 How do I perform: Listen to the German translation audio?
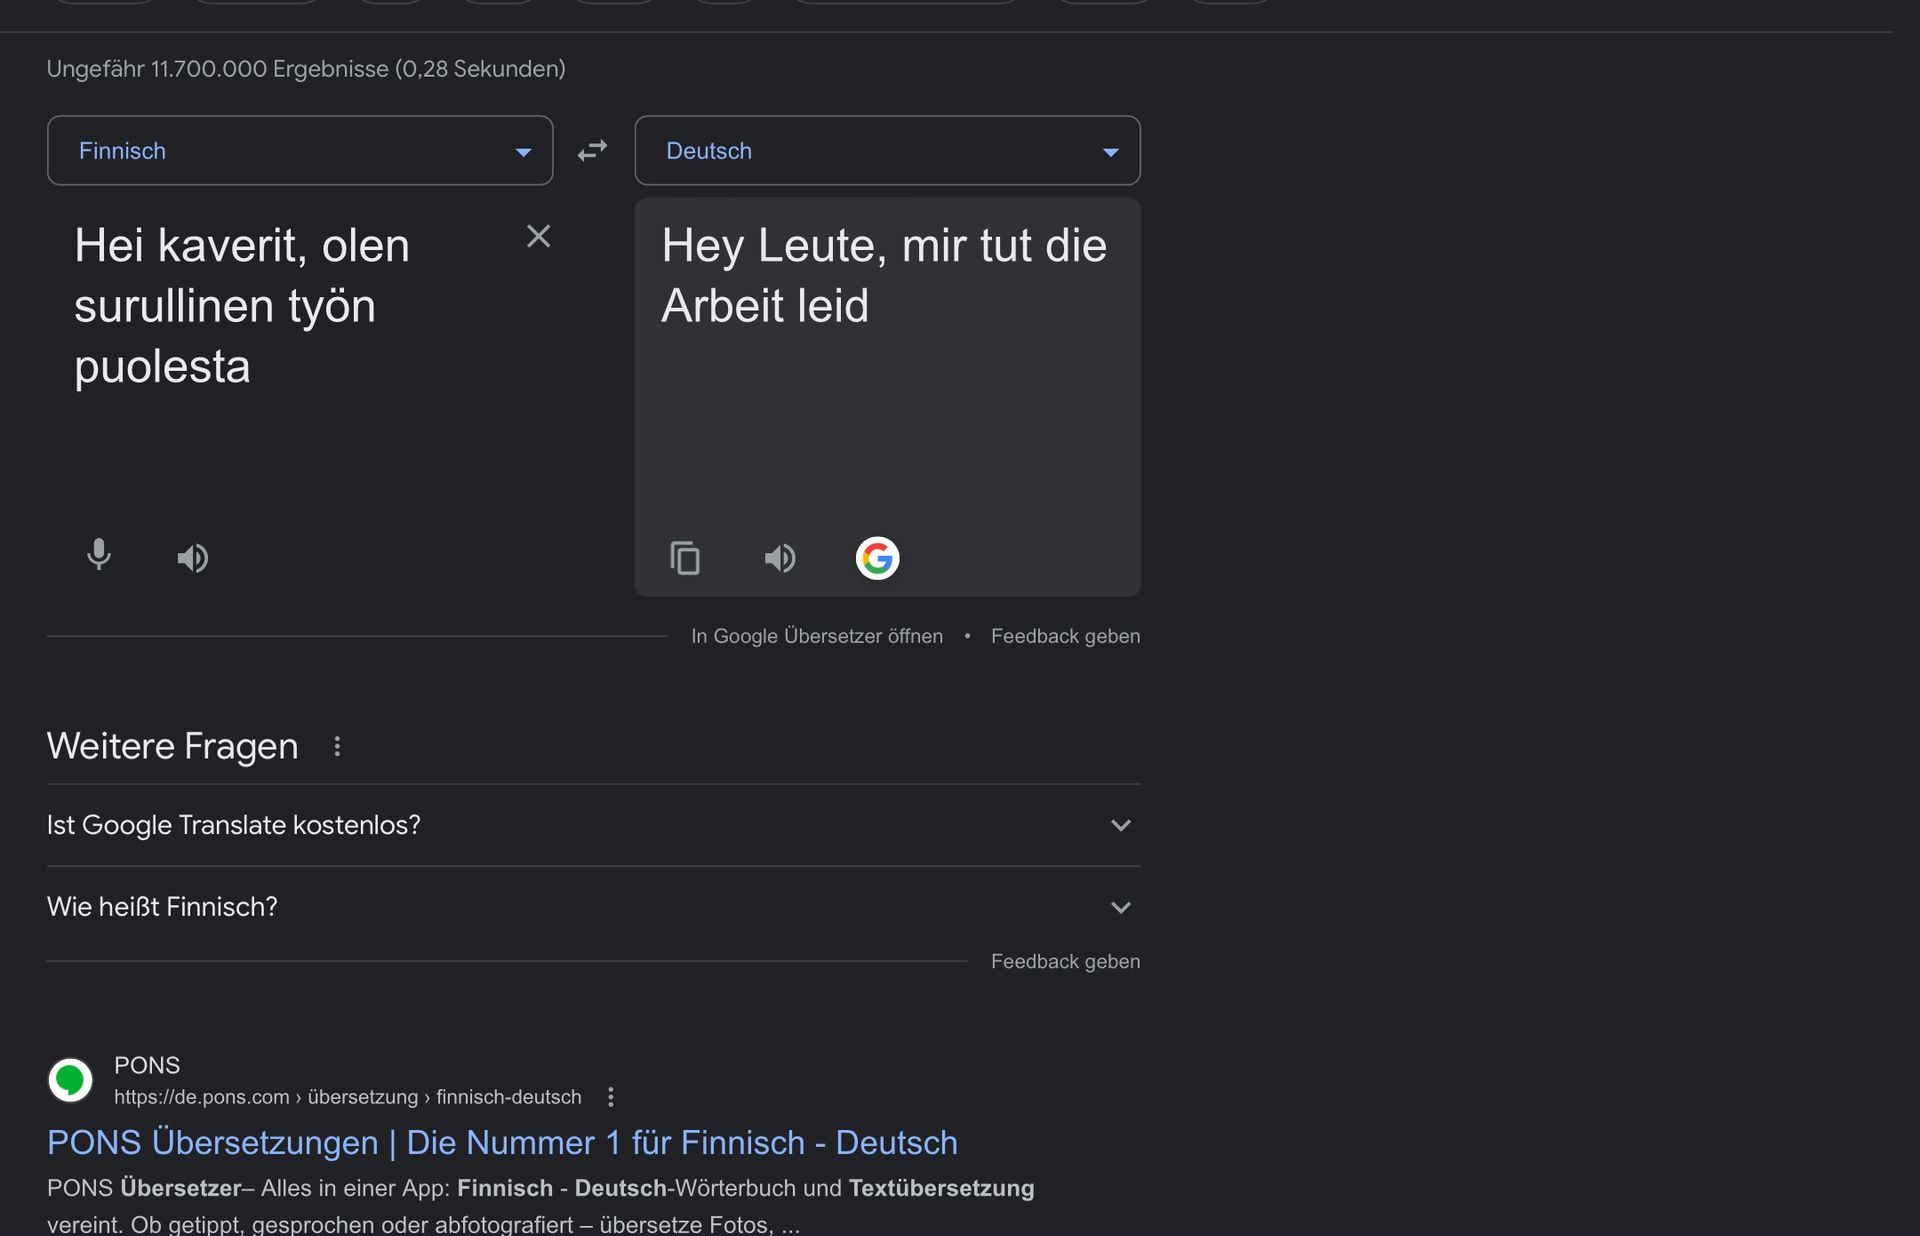point(780,558)
